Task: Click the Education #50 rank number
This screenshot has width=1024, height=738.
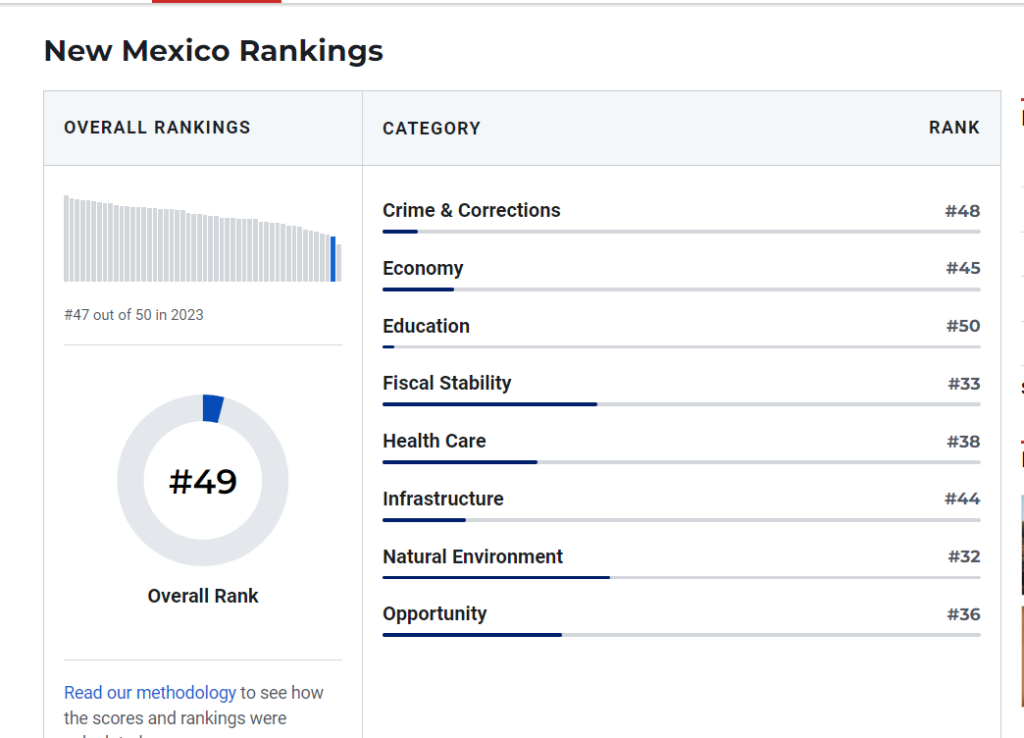Action: pos(962,326)
